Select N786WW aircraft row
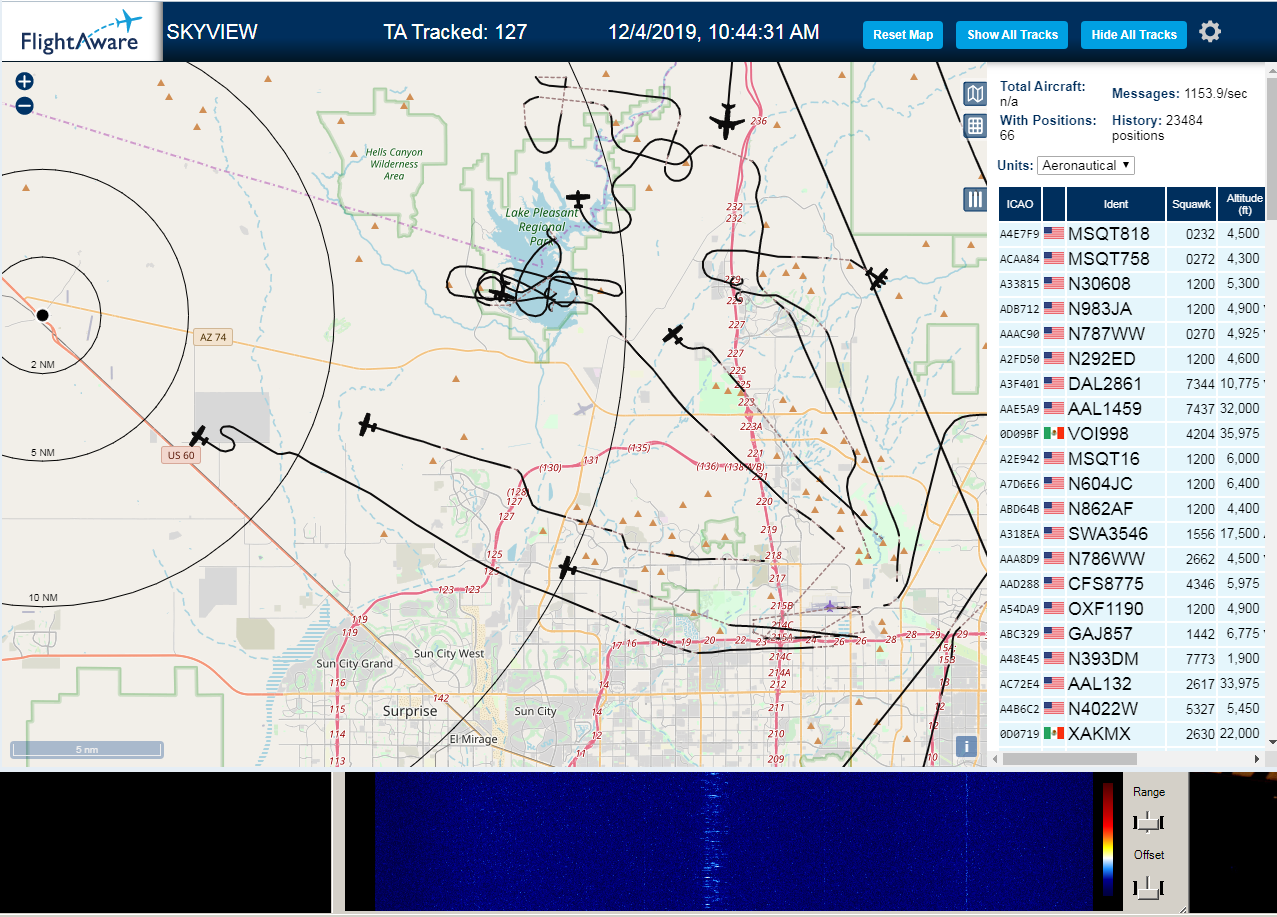 pyautogui.click(x=1133, y=558)
